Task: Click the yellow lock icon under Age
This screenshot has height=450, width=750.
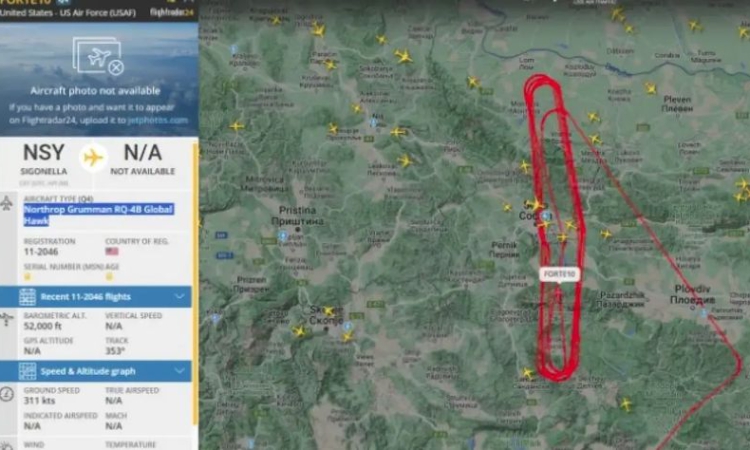Action: click(109, 276)
